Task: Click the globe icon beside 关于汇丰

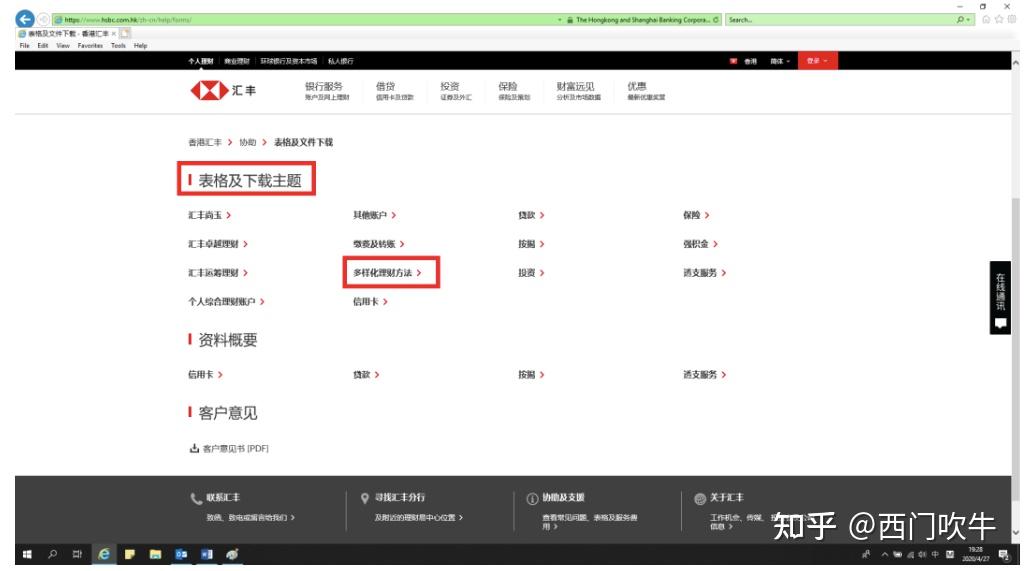Action: click(700, 499)
